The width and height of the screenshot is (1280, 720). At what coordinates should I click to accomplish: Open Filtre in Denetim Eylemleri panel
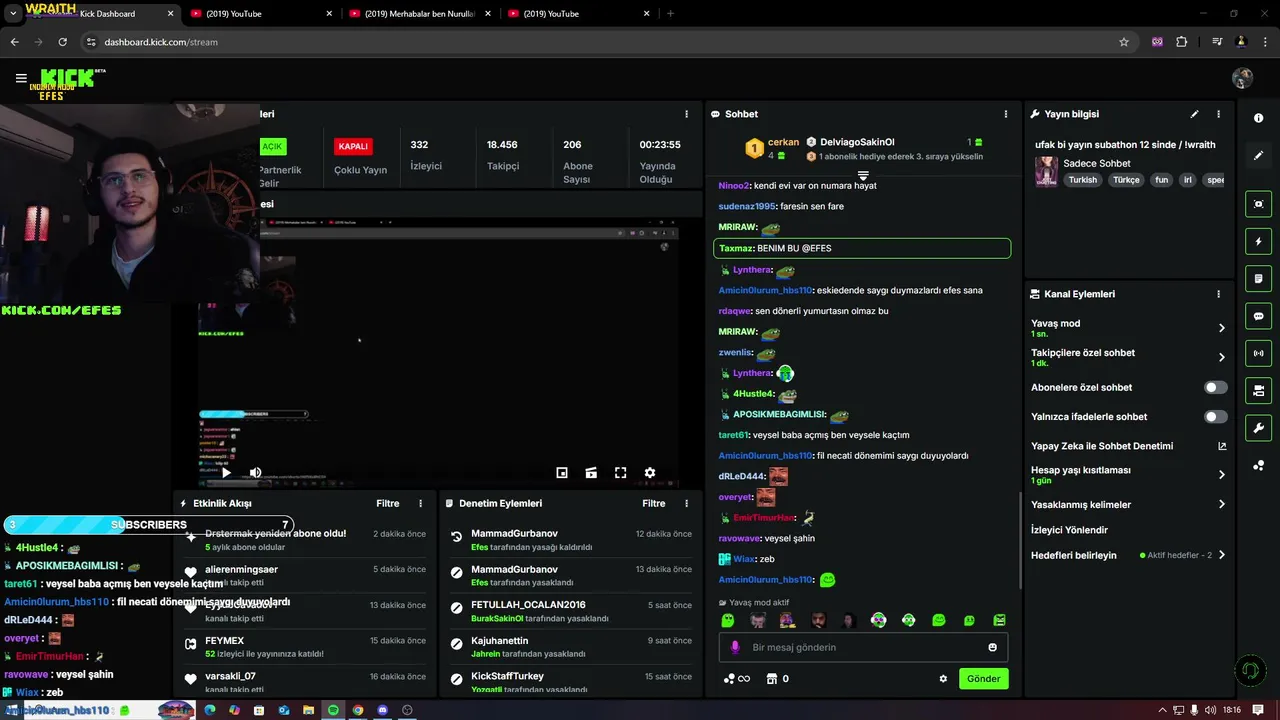pyautogui.click(x=653, y=503)
